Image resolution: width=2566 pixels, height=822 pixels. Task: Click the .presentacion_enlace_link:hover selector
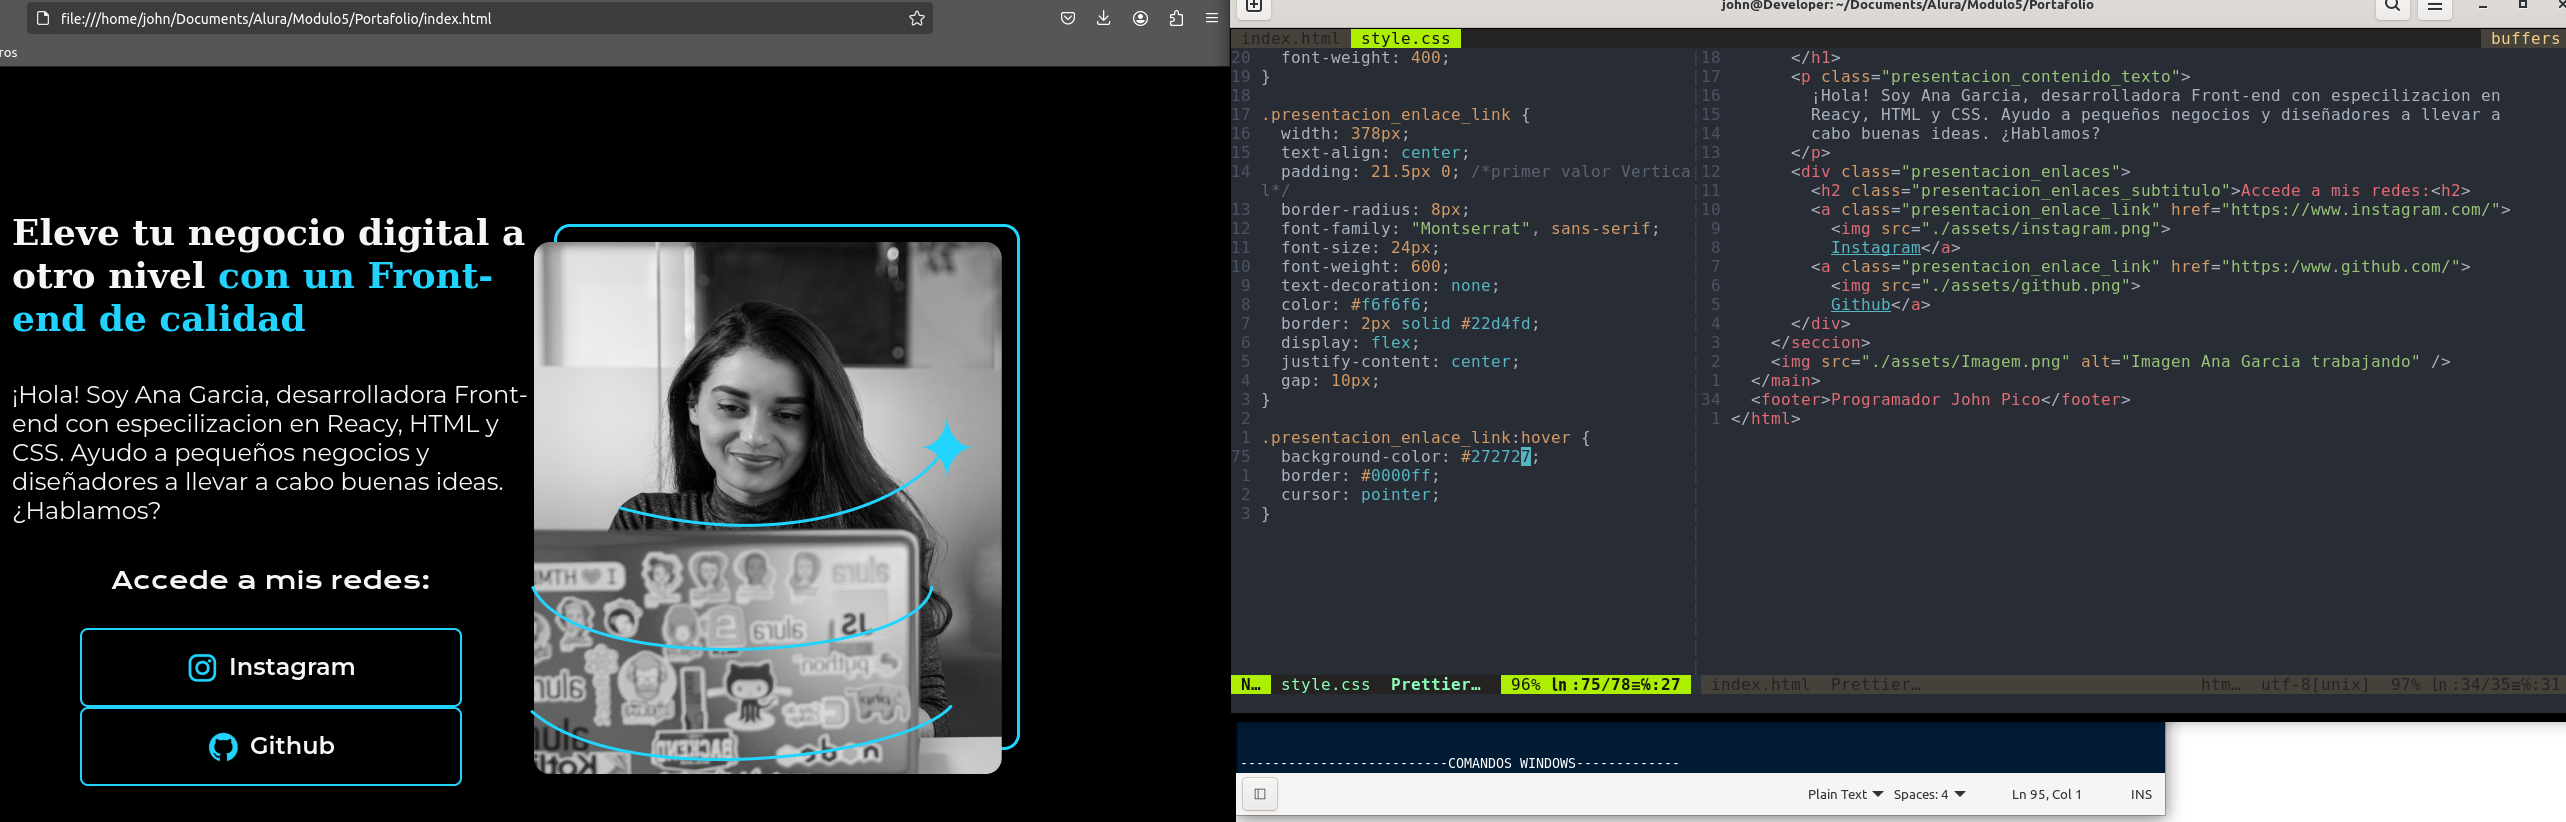tap(1415, 437)
